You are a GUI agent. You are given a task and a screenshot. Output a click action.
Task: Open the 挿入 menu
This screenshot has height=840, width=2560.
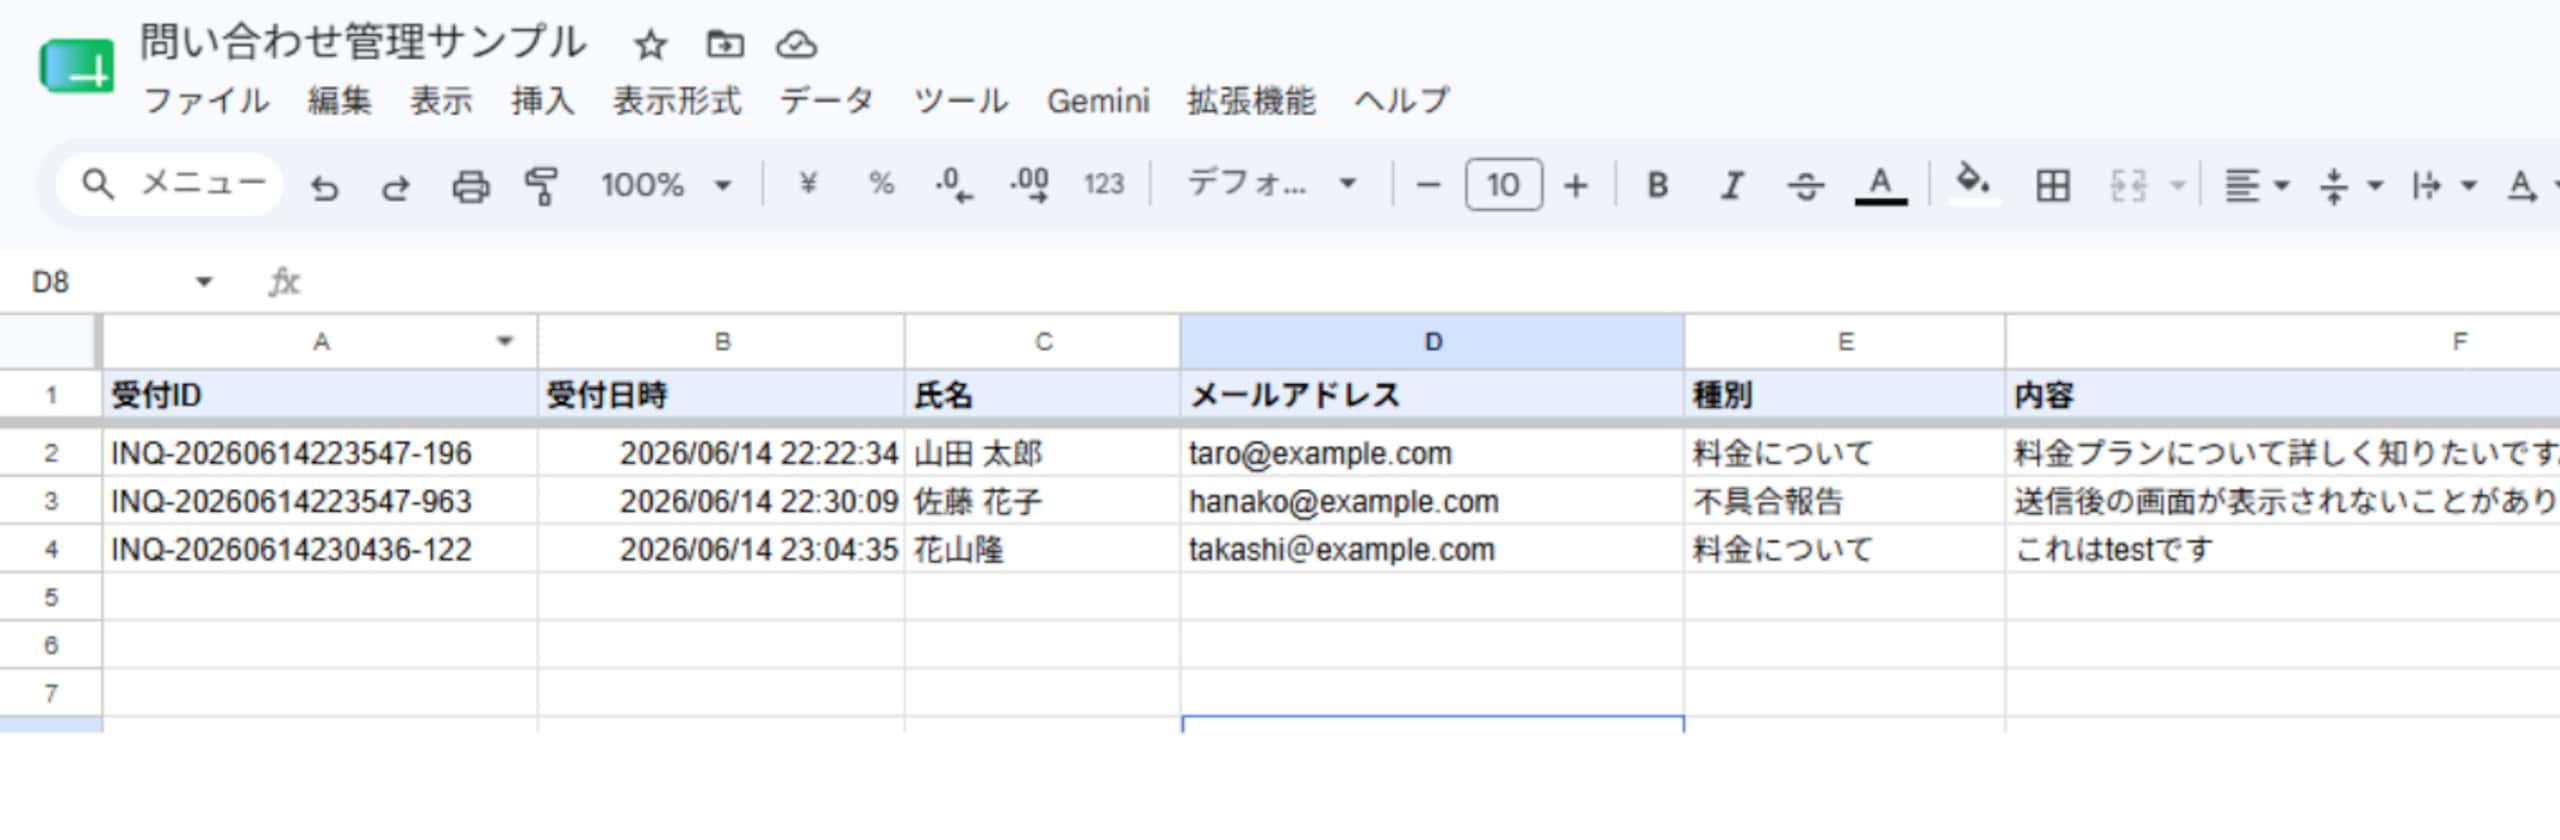click(543, 101)
